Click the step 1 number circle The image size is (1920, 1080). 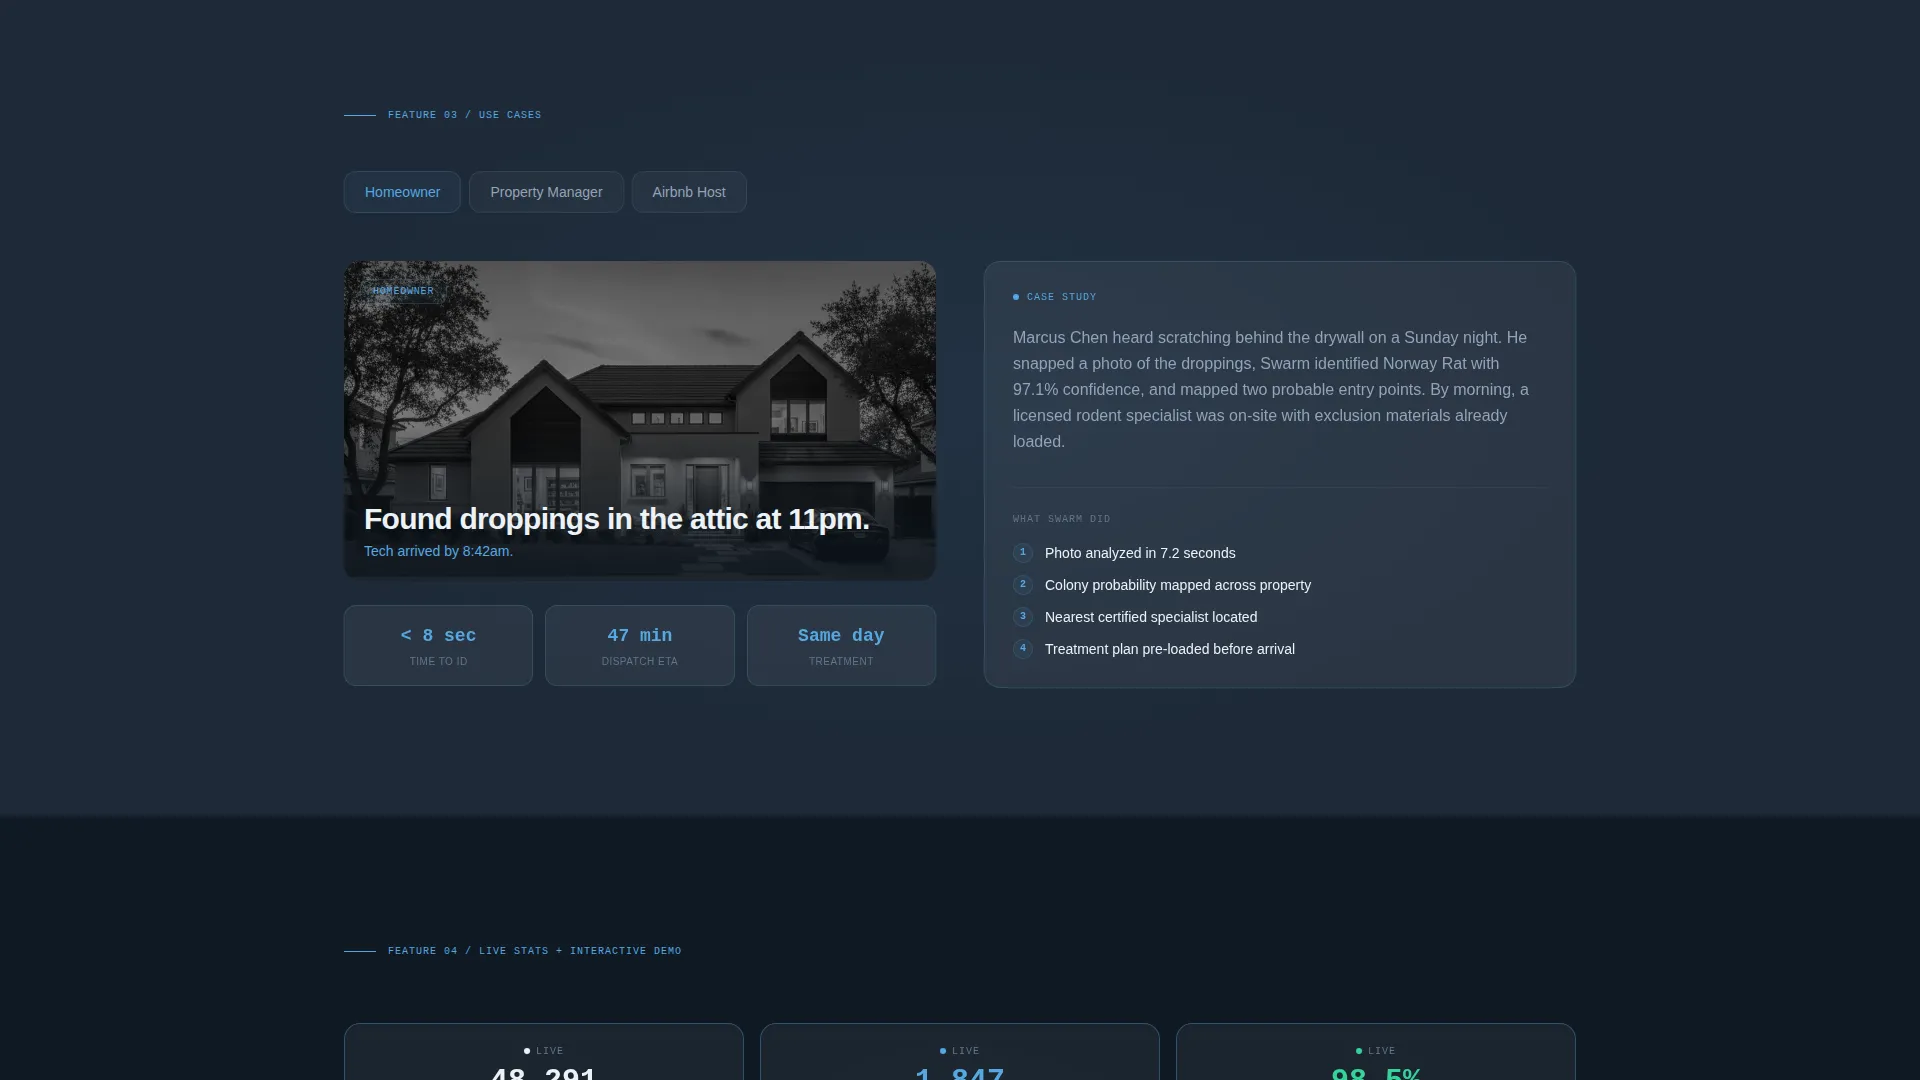click(1023, 553)
